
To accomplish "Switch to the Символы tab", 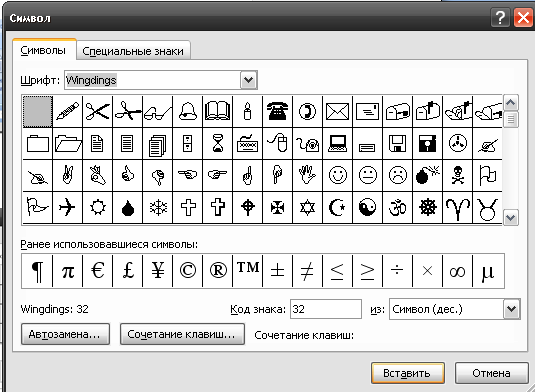I will pyautogui.click(x=43, y=50).
